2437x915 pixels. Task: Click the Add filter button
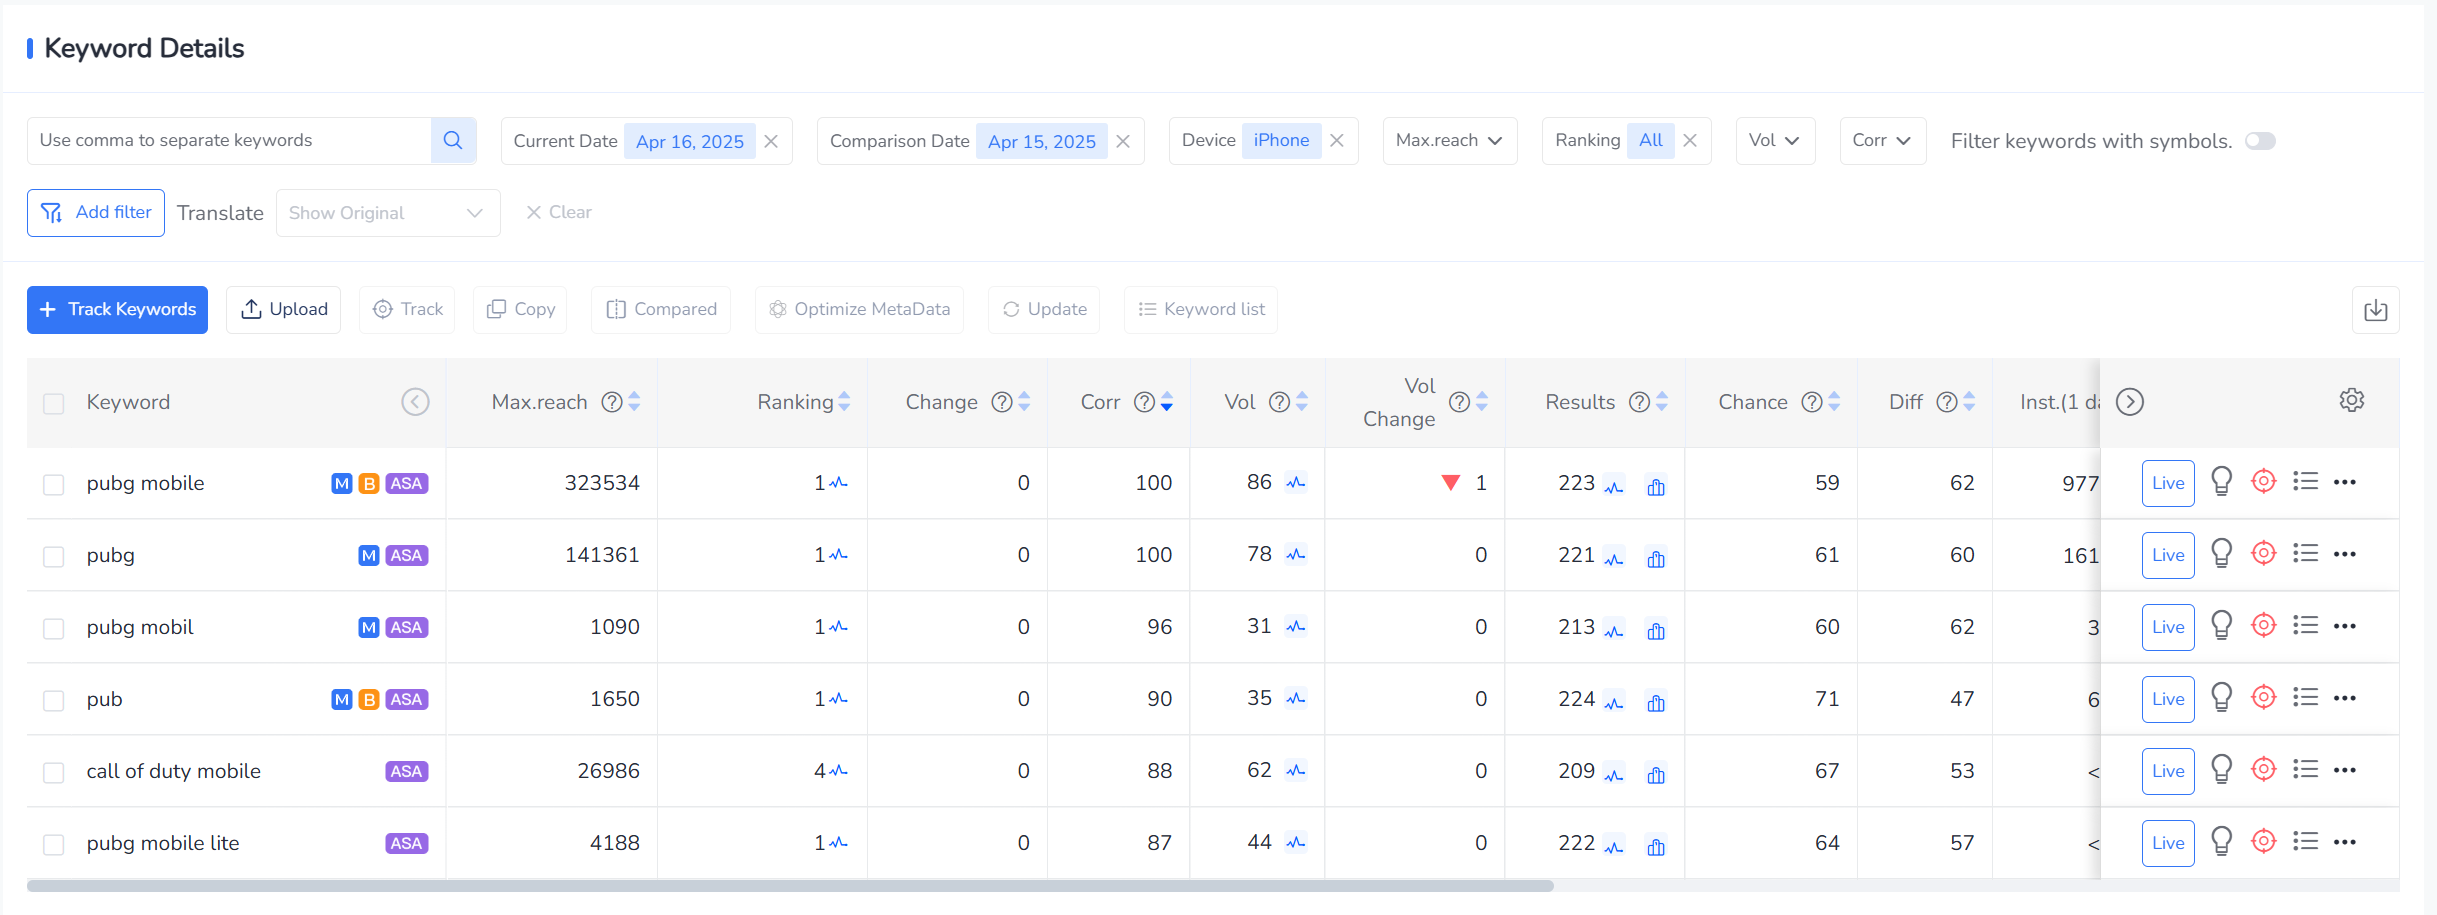click(x=96, y=213)
